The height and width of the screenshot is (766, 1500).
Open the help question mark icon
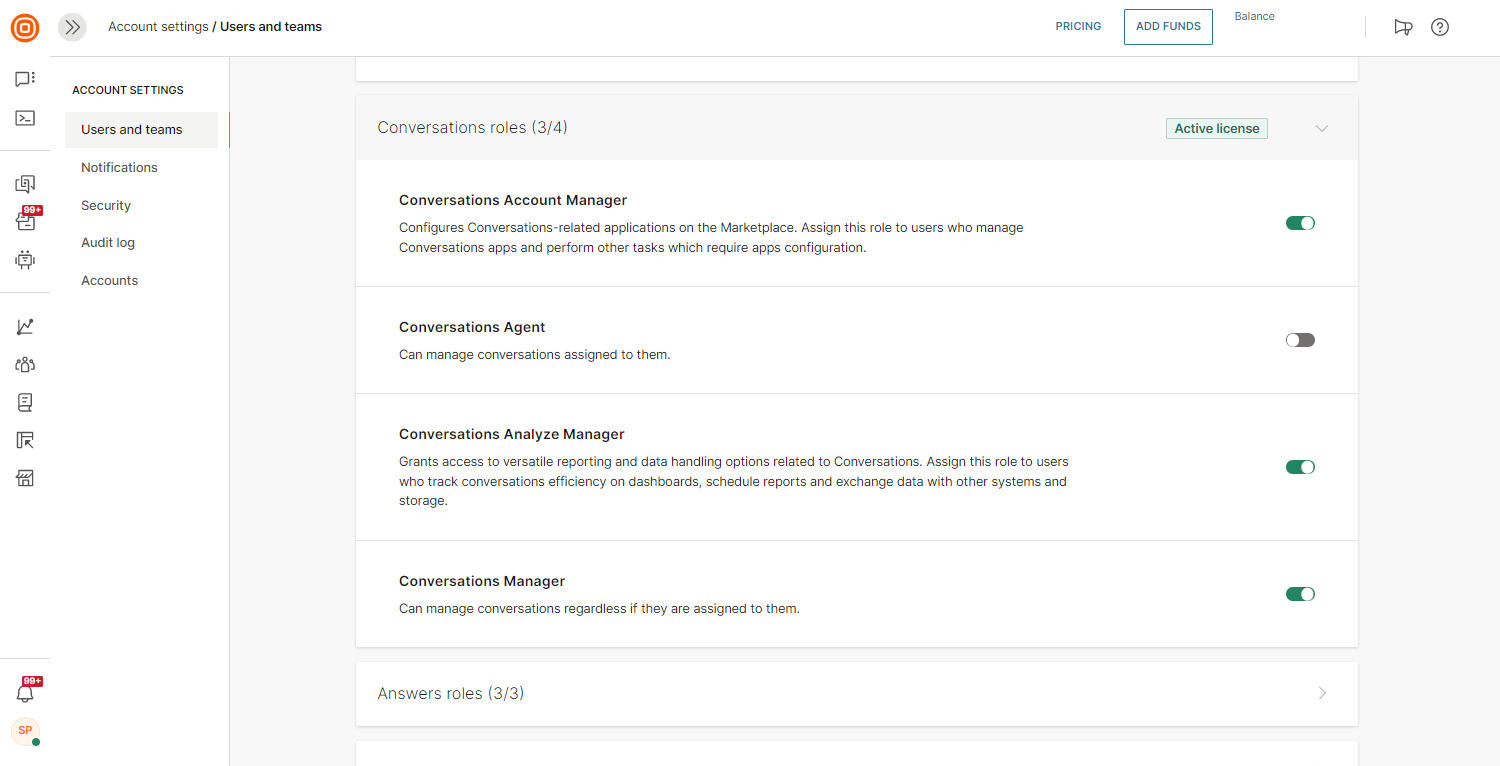coord(1440,28)
